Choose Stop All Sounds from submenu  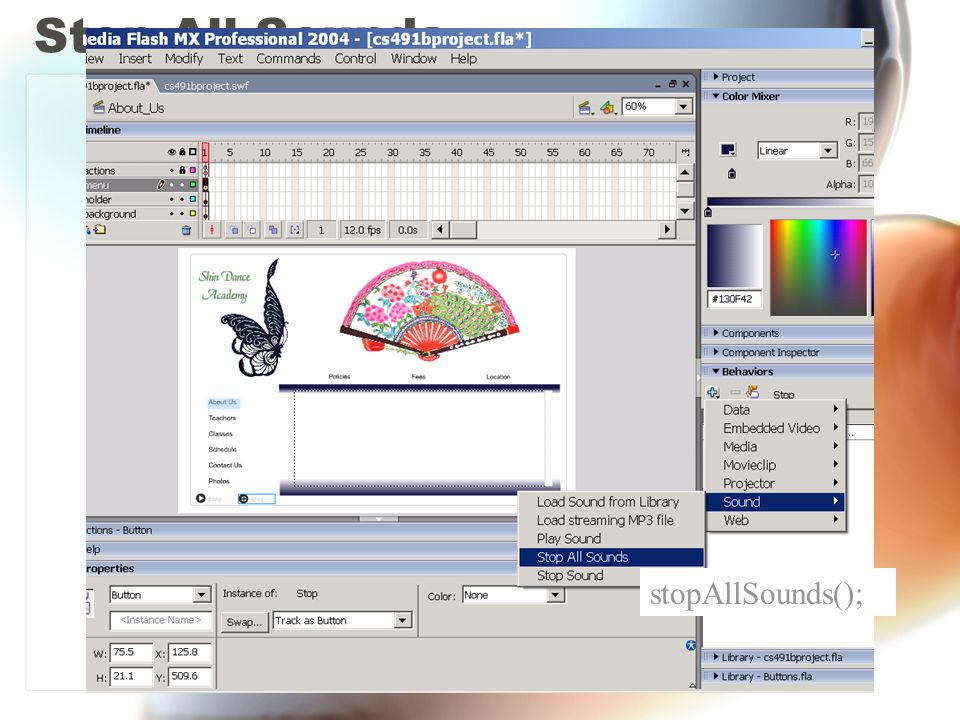tap(611, 557)
